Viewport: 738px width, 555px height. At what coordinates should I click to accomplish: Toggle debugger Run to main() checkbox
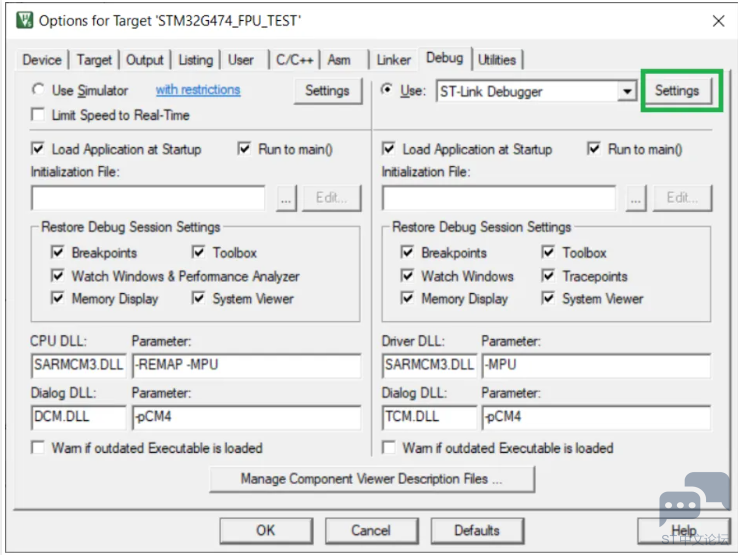pos(594,149)
